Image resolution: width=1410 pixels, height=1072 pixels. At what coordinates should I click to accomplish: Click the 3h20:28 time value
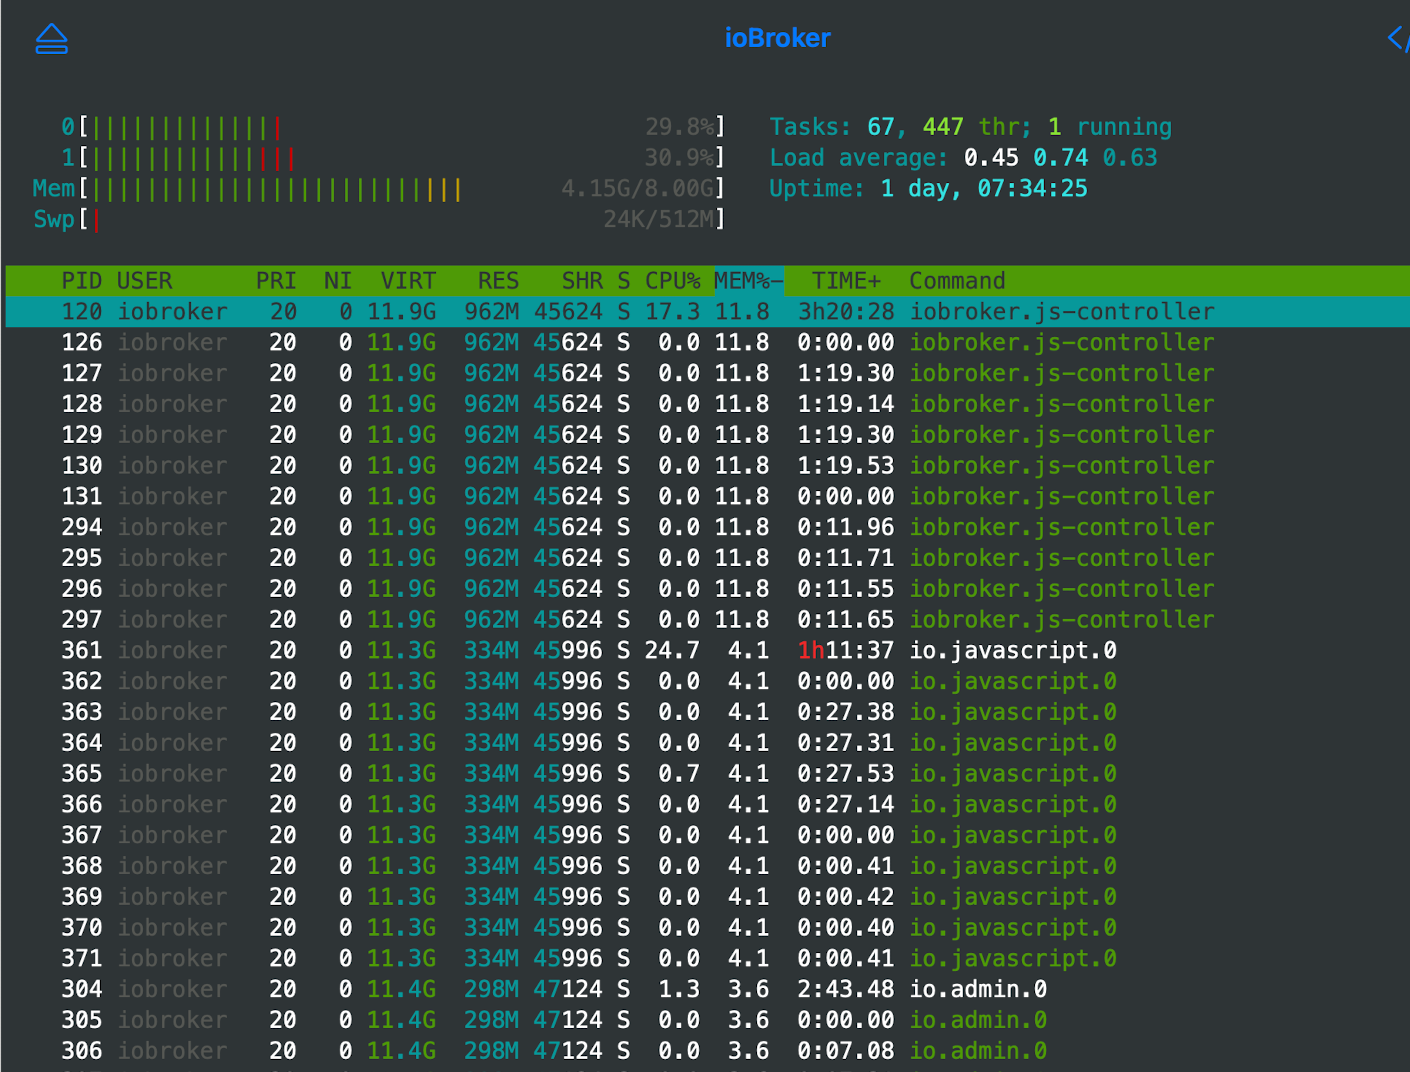pos(846,312)
